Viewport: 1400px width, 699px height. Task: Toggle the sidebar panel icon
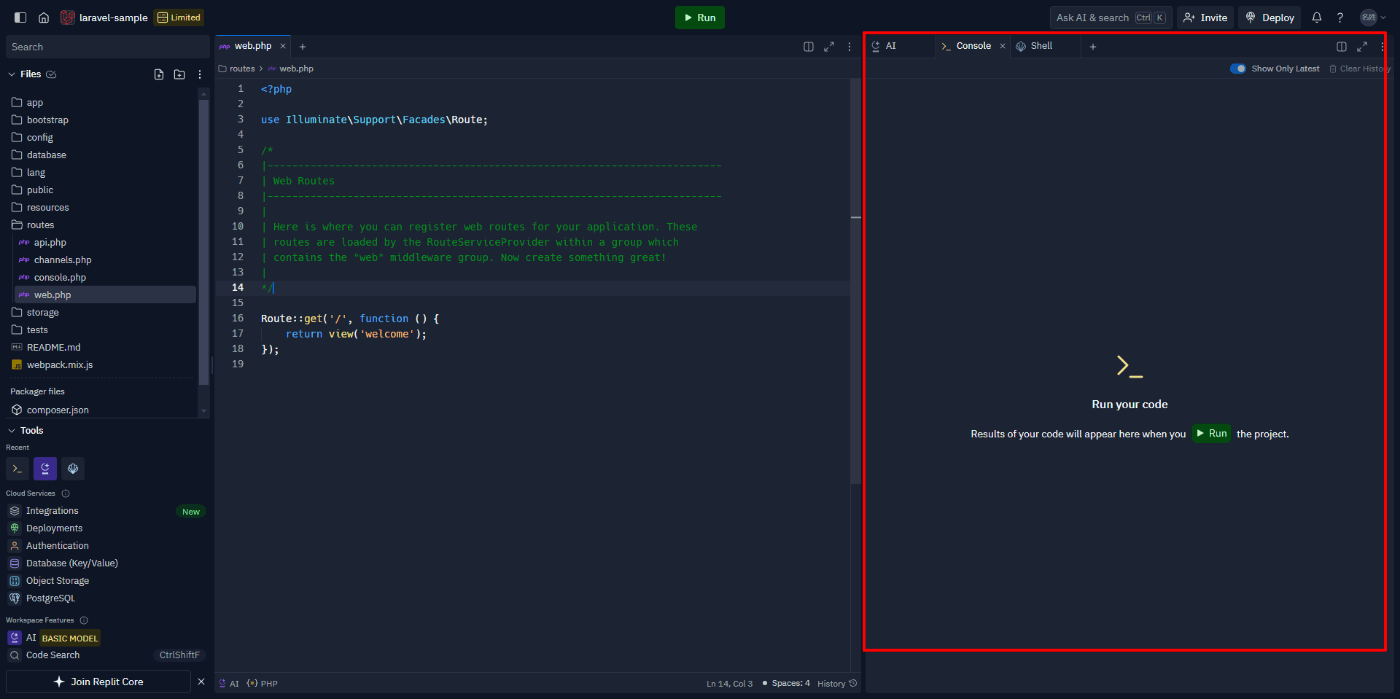[20, 17]
